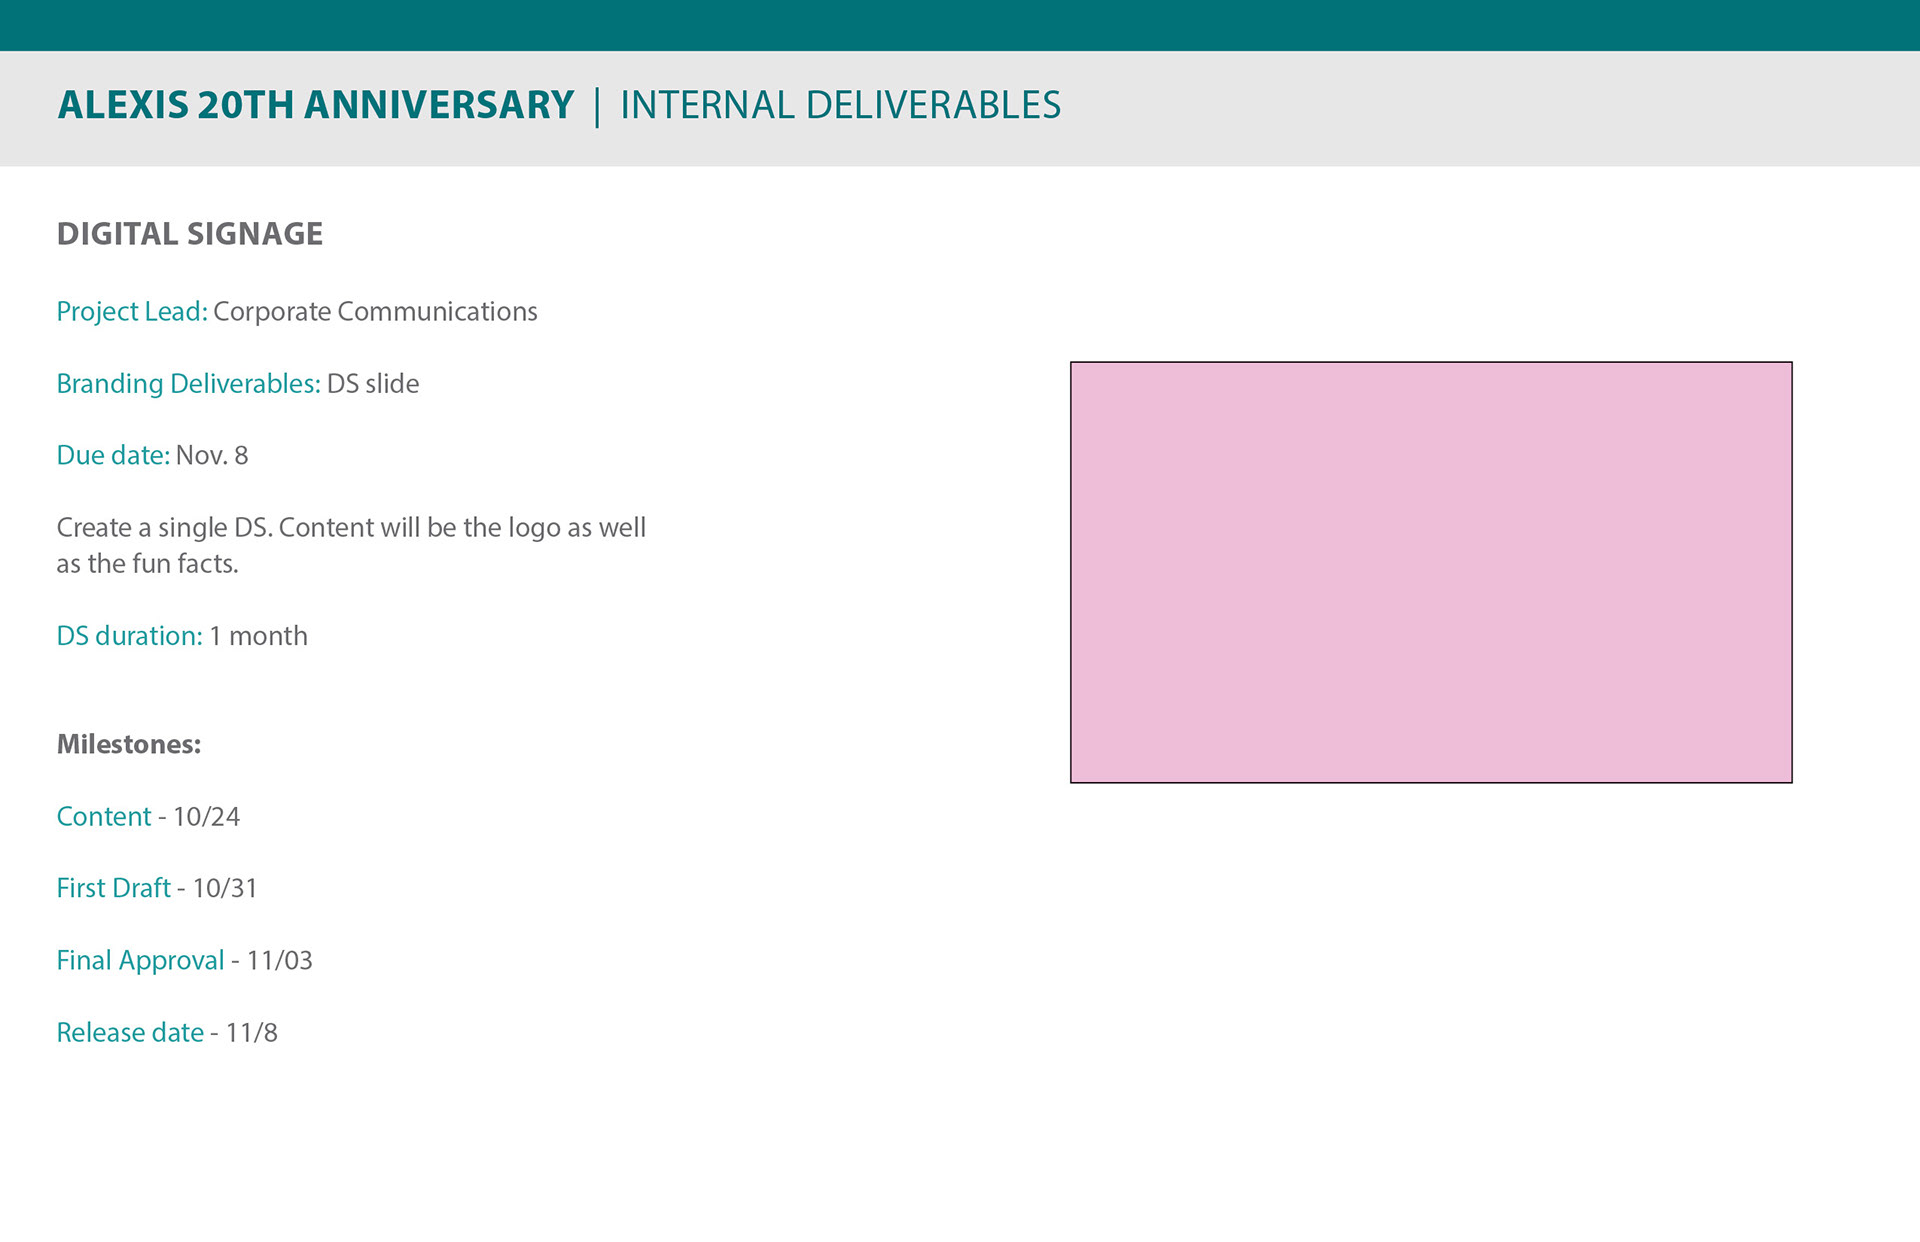1920x1242 pixels.
Task: Click the 'ALEXIS 20TH ANNIVERSARY' title
Action: point(316,105)
